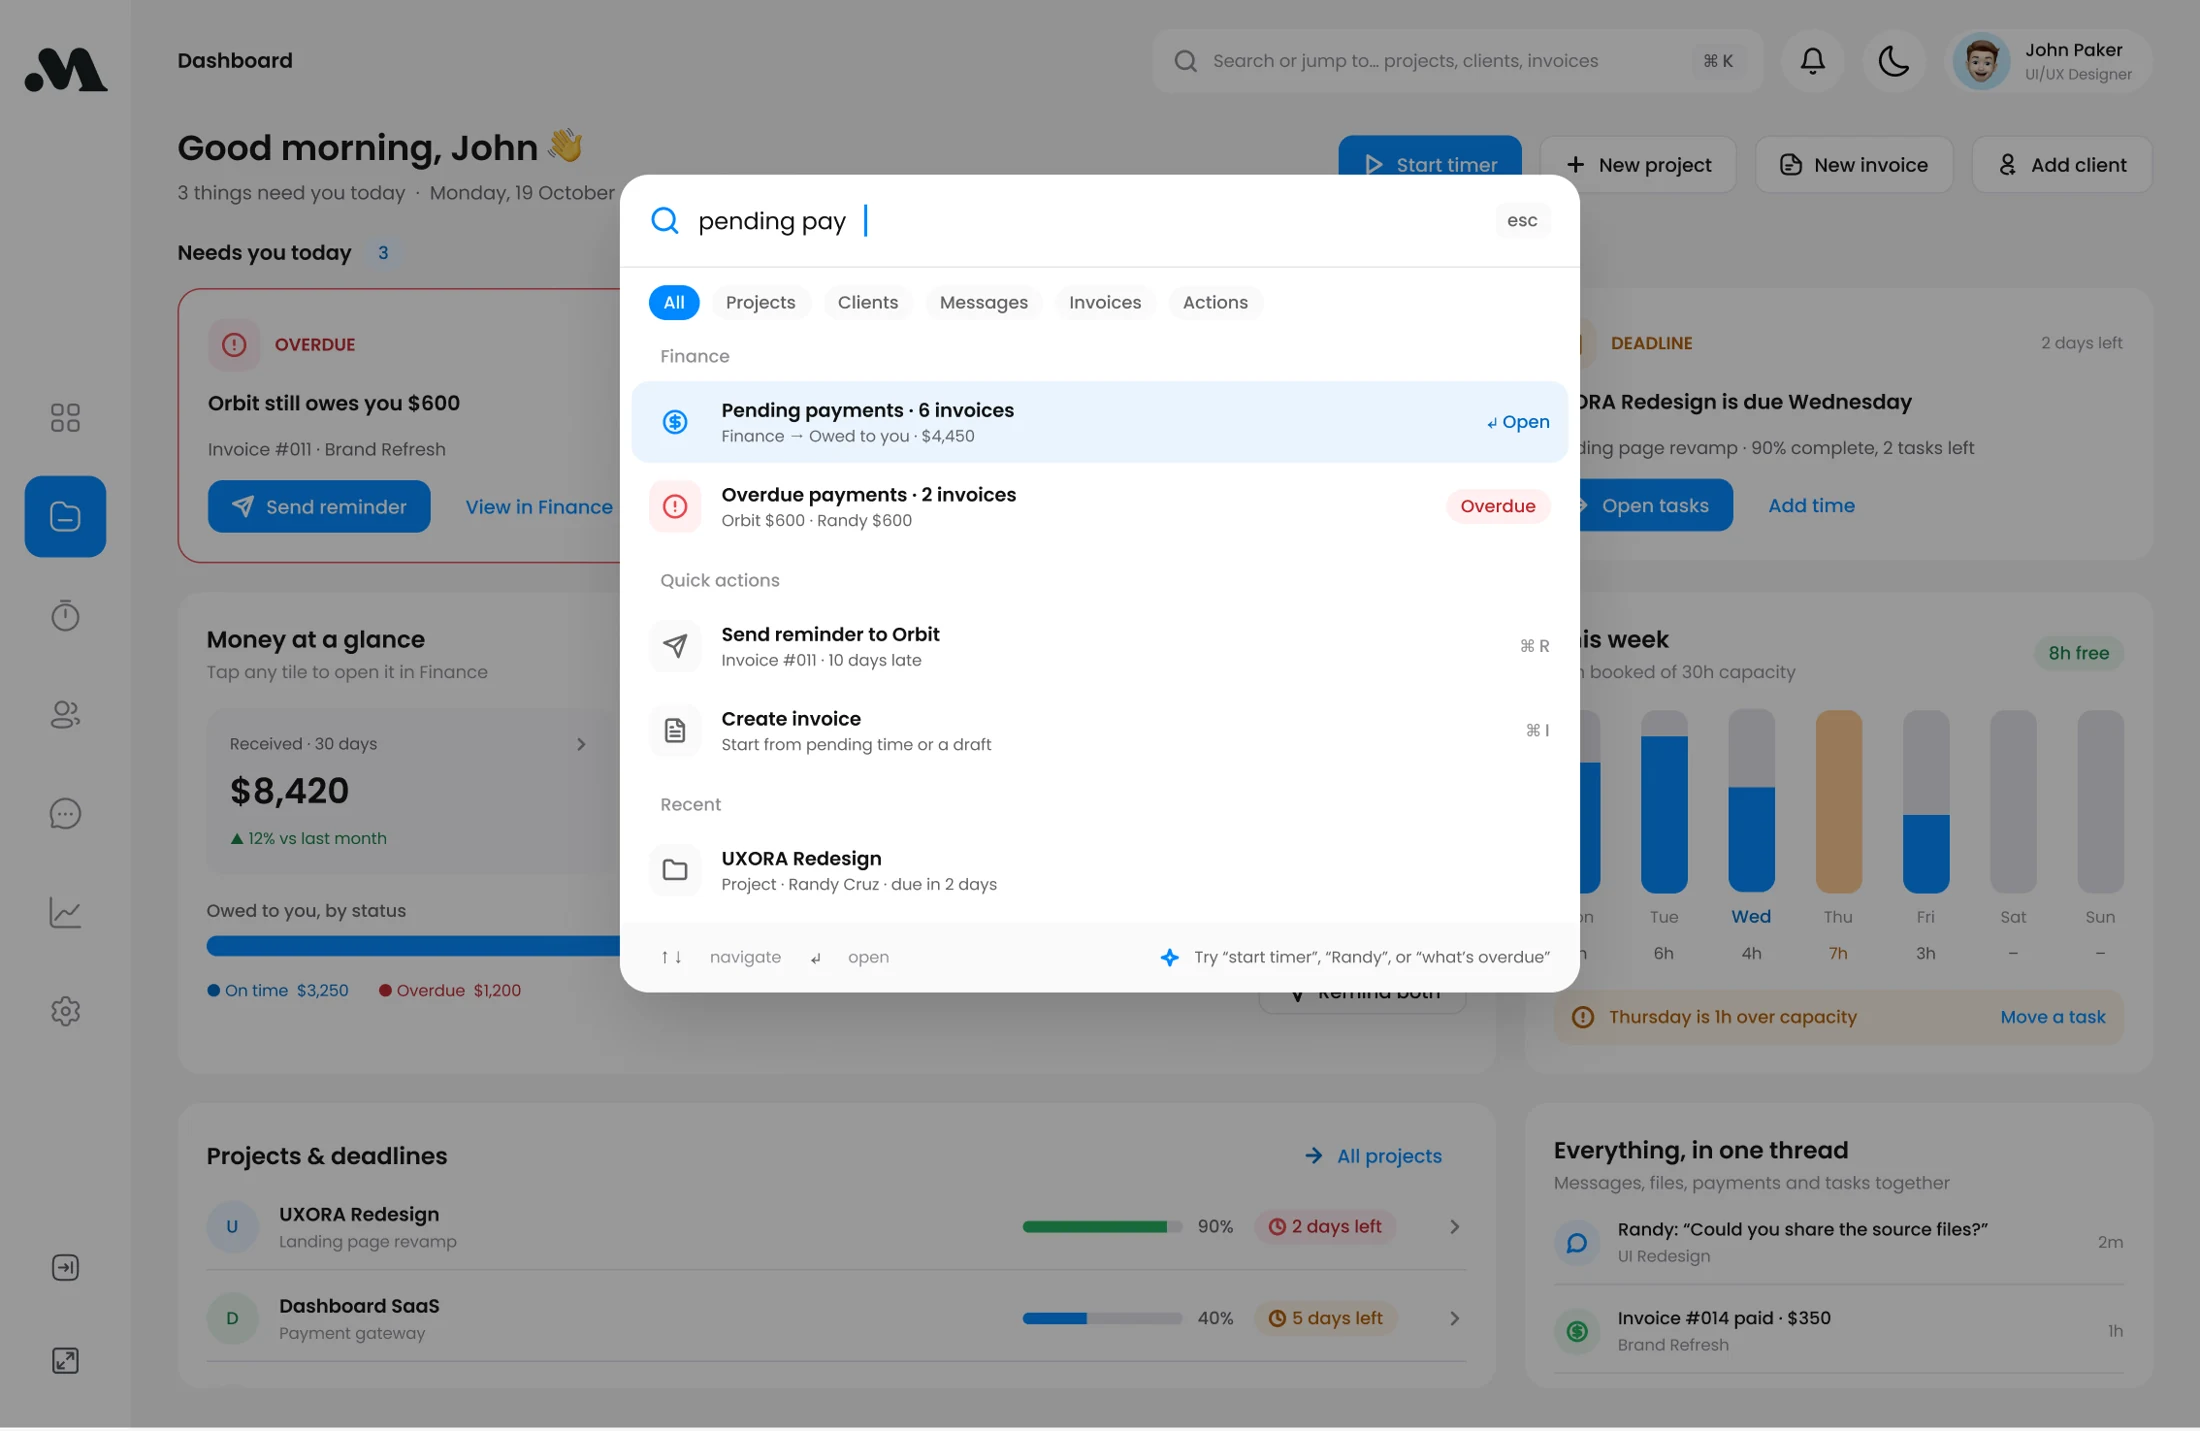Image resolution: width=2200 pixels, height=1431 pixels.
Task: Click the Wed hours bar in week chart
Action: click(1751, 802)
